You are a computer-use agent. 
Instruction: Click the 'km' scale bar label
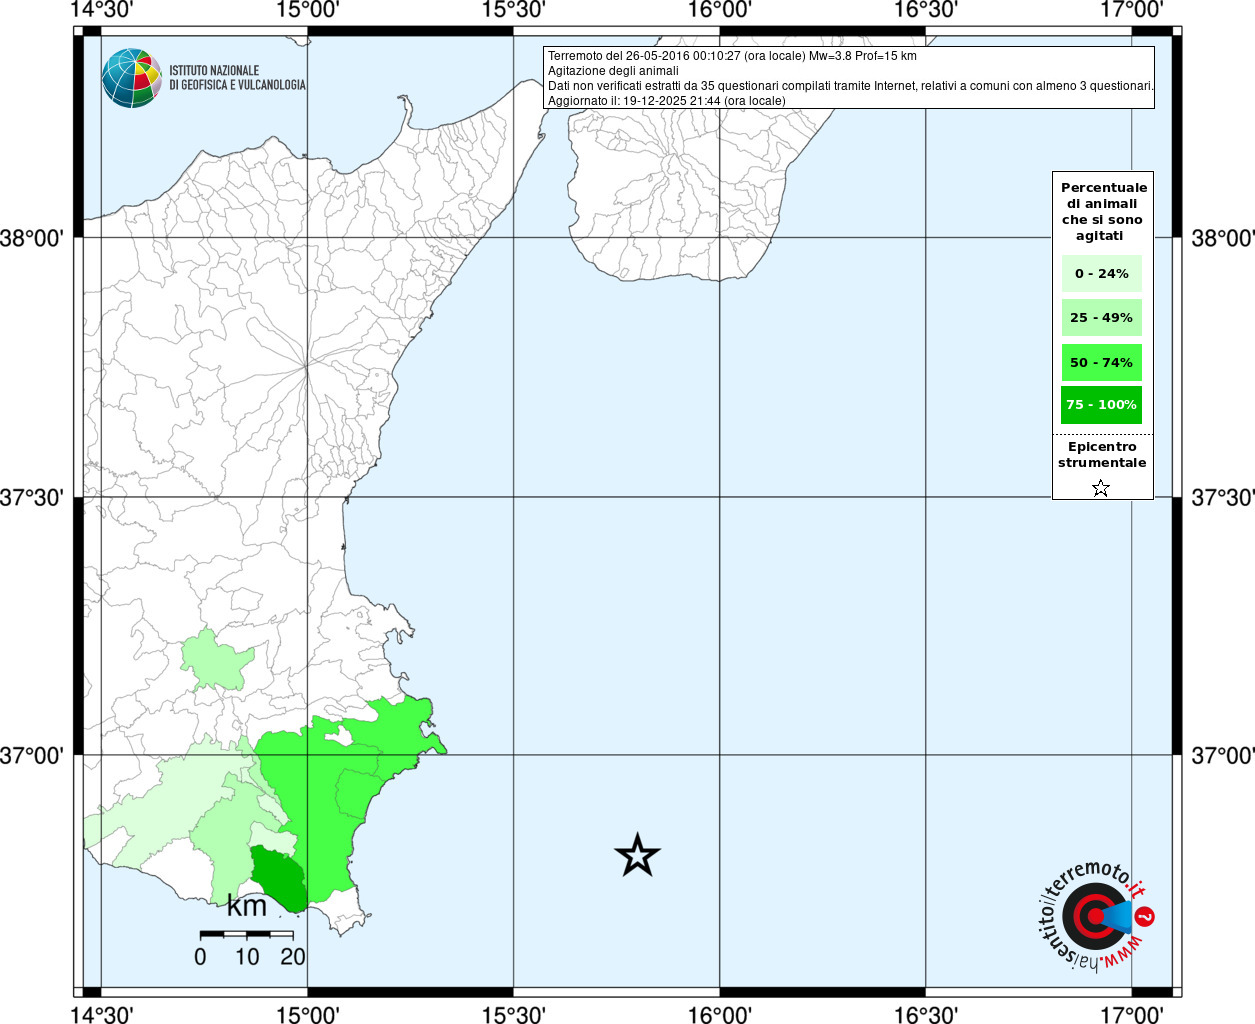[x=247, y=907]
